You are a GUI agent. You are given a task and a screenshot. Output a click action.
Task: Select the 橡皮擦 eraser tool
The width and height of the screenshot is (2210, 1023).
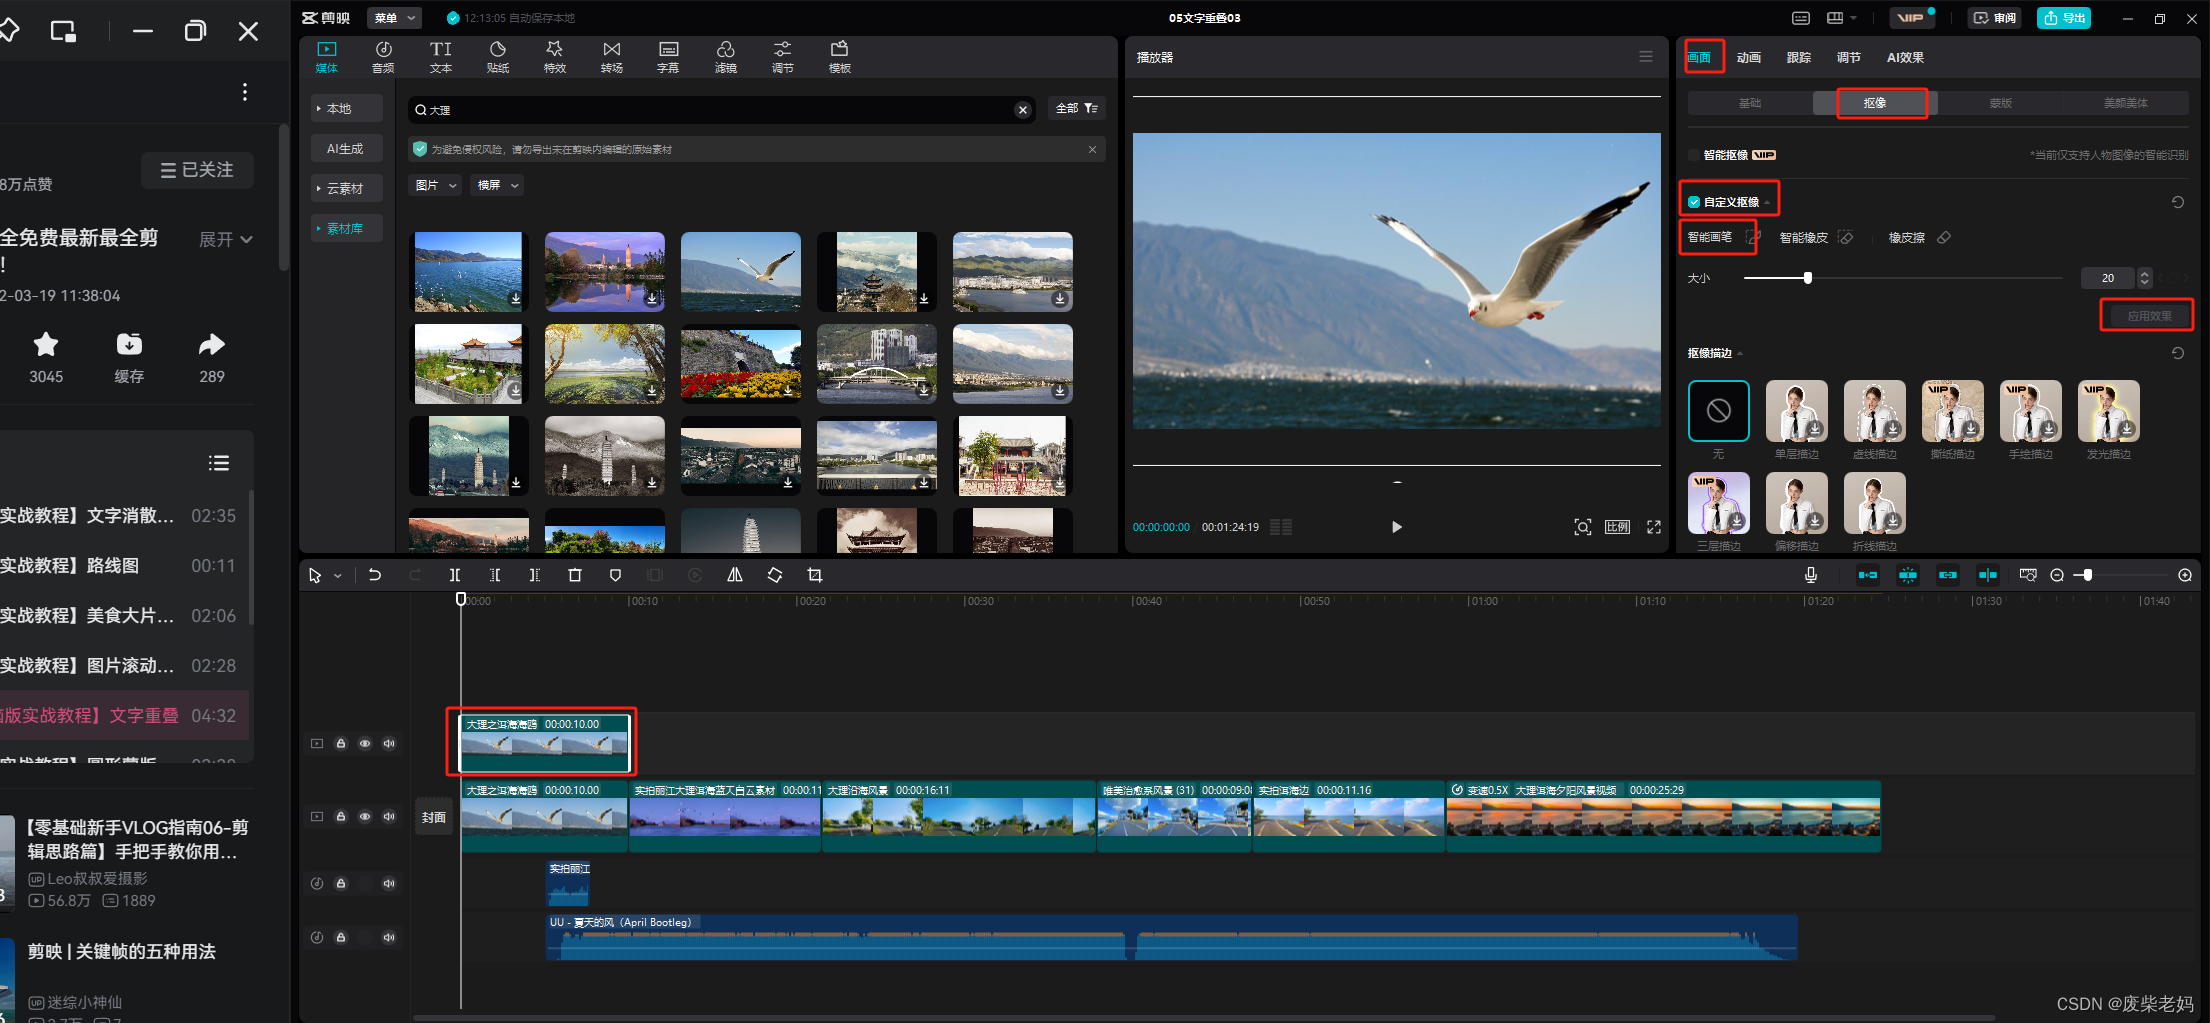coord(1919,238)
